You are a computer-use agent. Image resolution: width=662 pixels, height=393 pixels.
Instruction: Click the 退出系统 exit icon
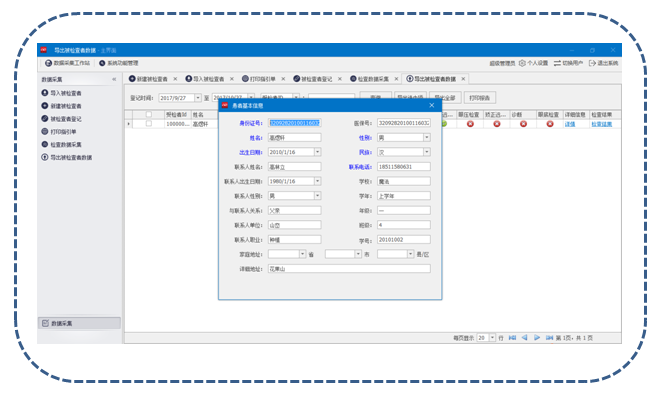(592, 63)
